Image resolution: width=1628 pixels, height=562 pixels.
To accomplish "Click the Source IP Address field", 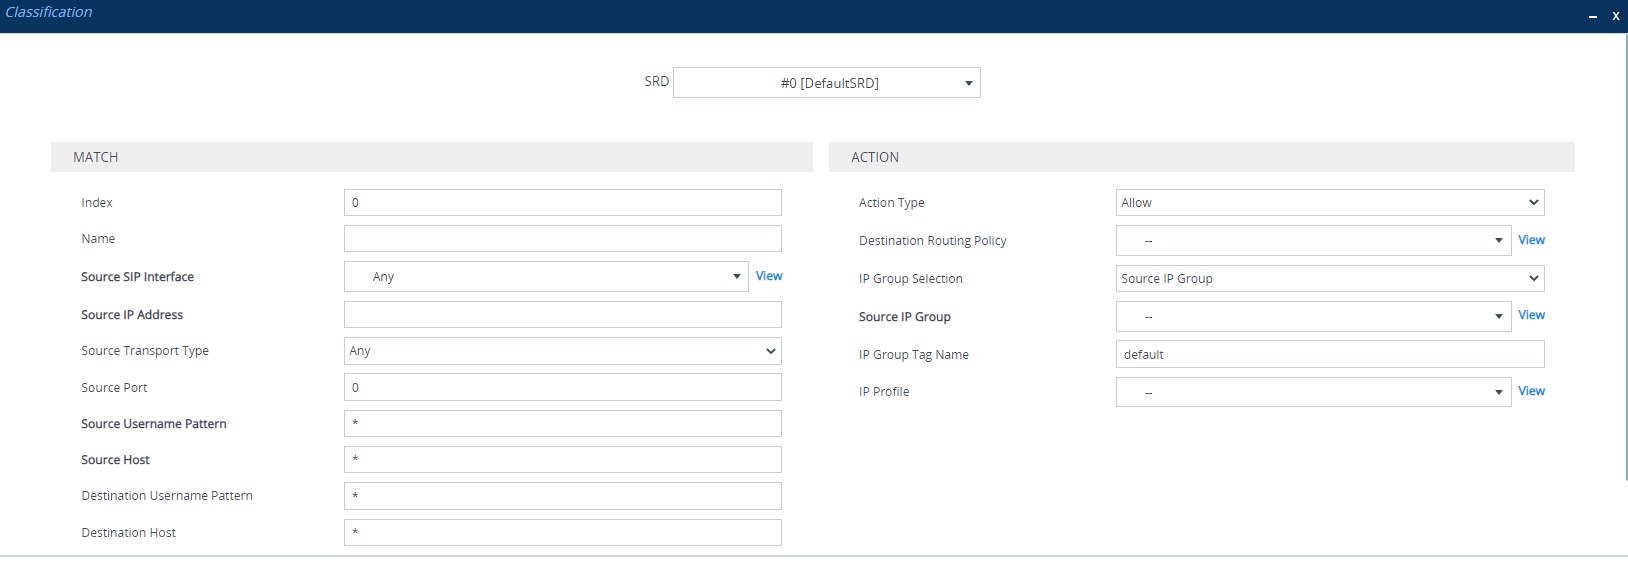I will click(562, 315).
